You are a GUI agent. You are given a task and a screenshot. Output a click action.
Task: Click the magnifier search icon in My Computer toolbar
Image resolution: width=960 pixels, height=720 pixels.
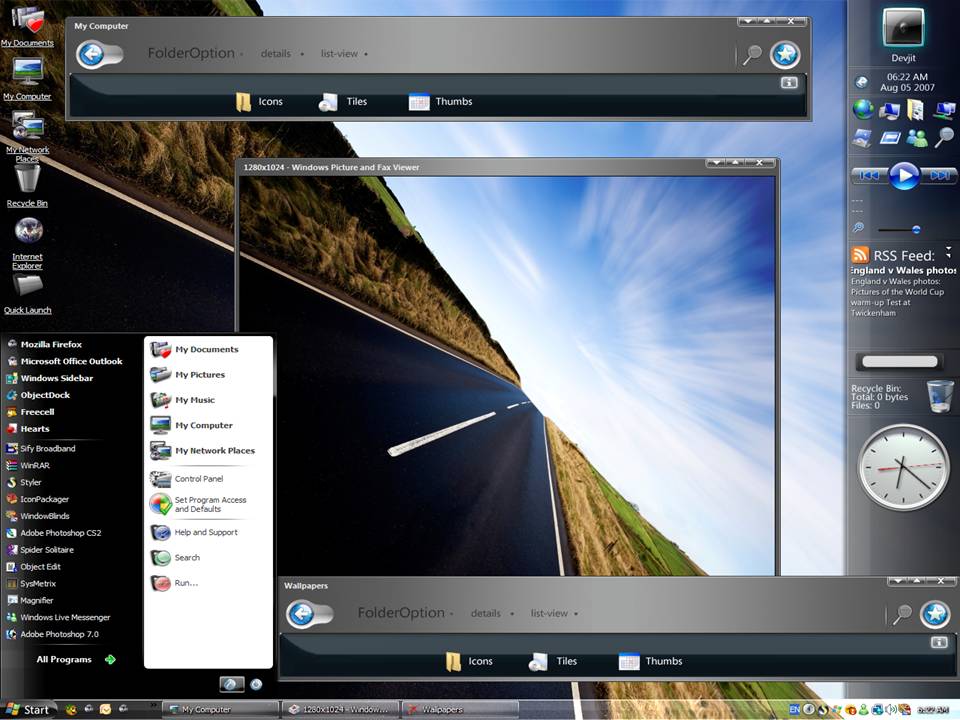(752, 54)
